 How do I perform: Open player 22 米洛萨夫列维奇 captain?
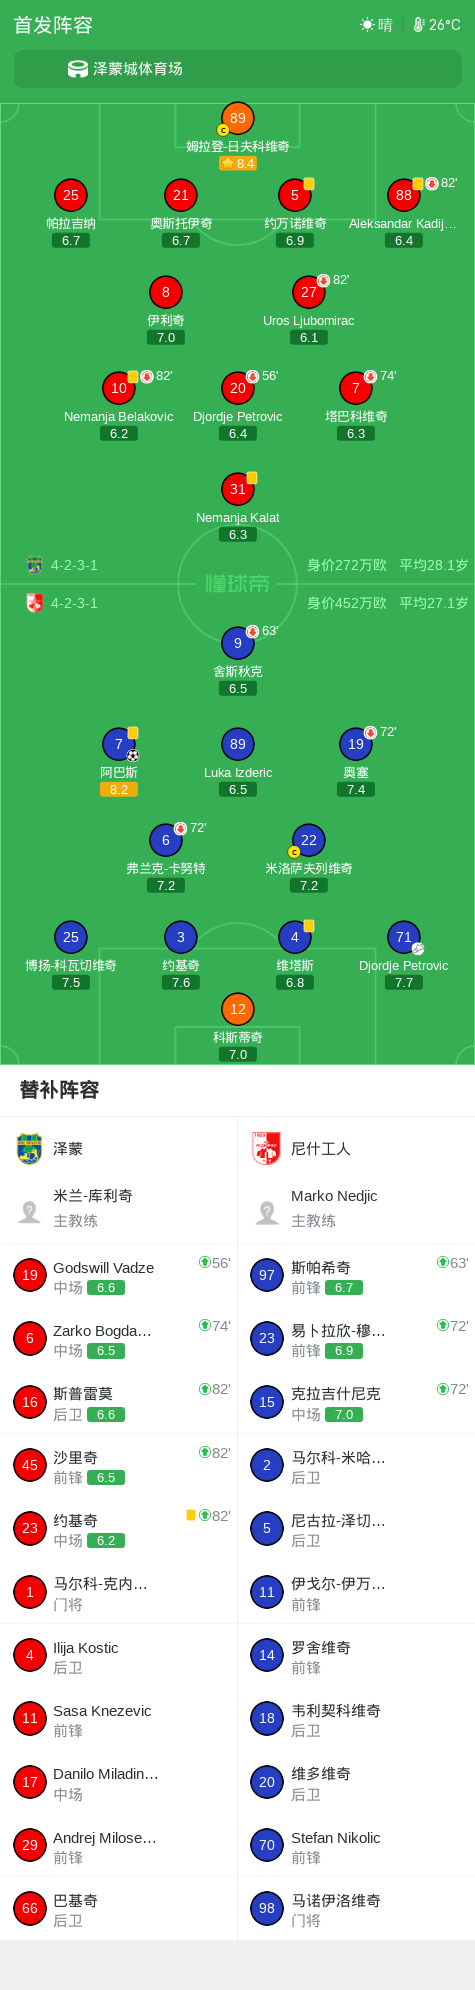click(x=309, y=840)
